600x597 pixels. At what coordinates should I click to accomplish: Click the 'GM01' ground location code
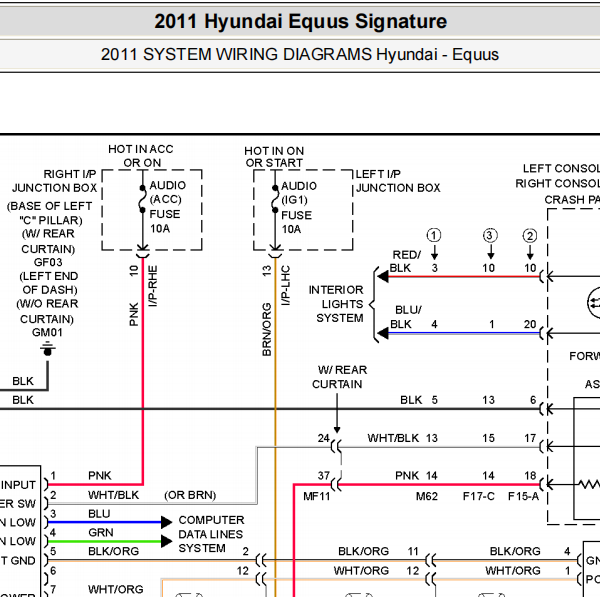[47, 332]
